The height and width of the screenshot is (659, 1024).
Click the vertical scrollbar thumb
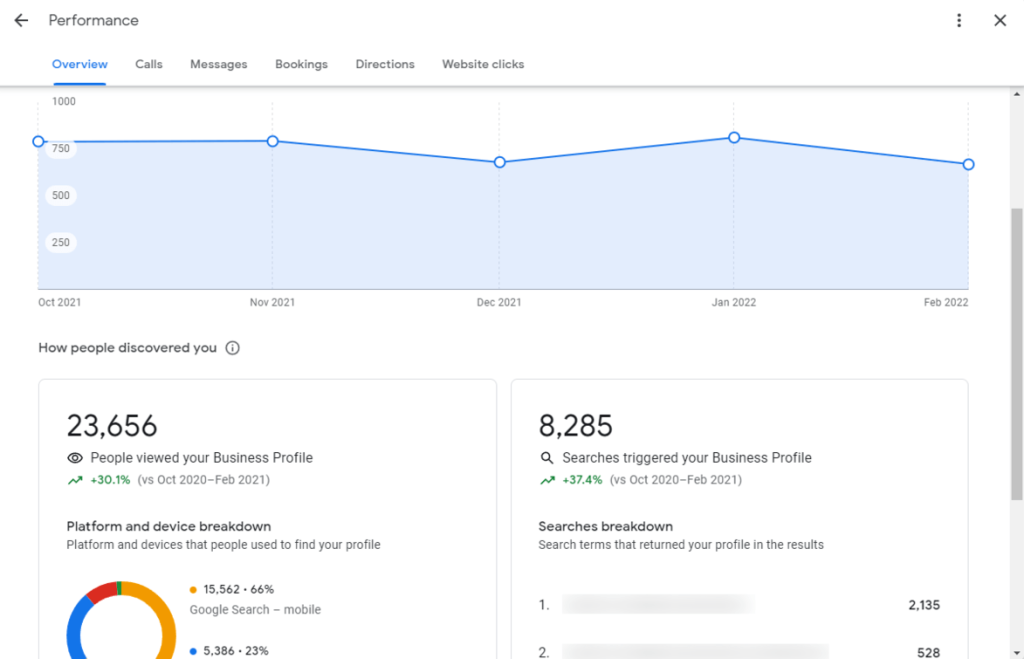coord(1017,354)
